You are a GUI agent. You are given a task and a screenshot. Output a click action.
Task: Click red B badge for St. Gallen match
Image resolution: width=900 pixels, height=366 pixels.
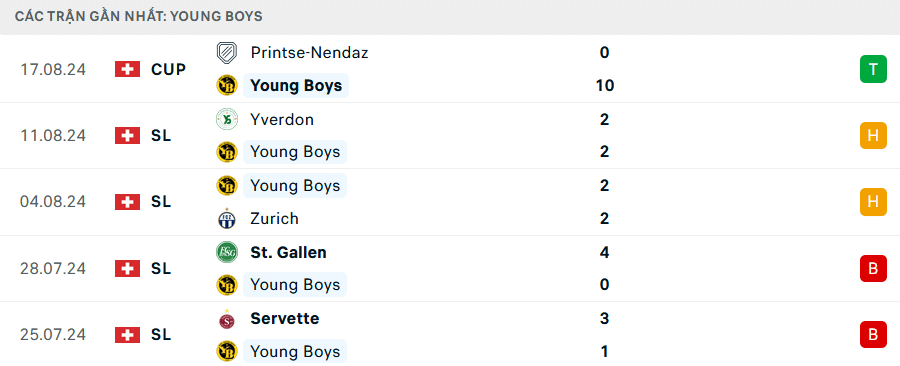(x=873, y=268)
